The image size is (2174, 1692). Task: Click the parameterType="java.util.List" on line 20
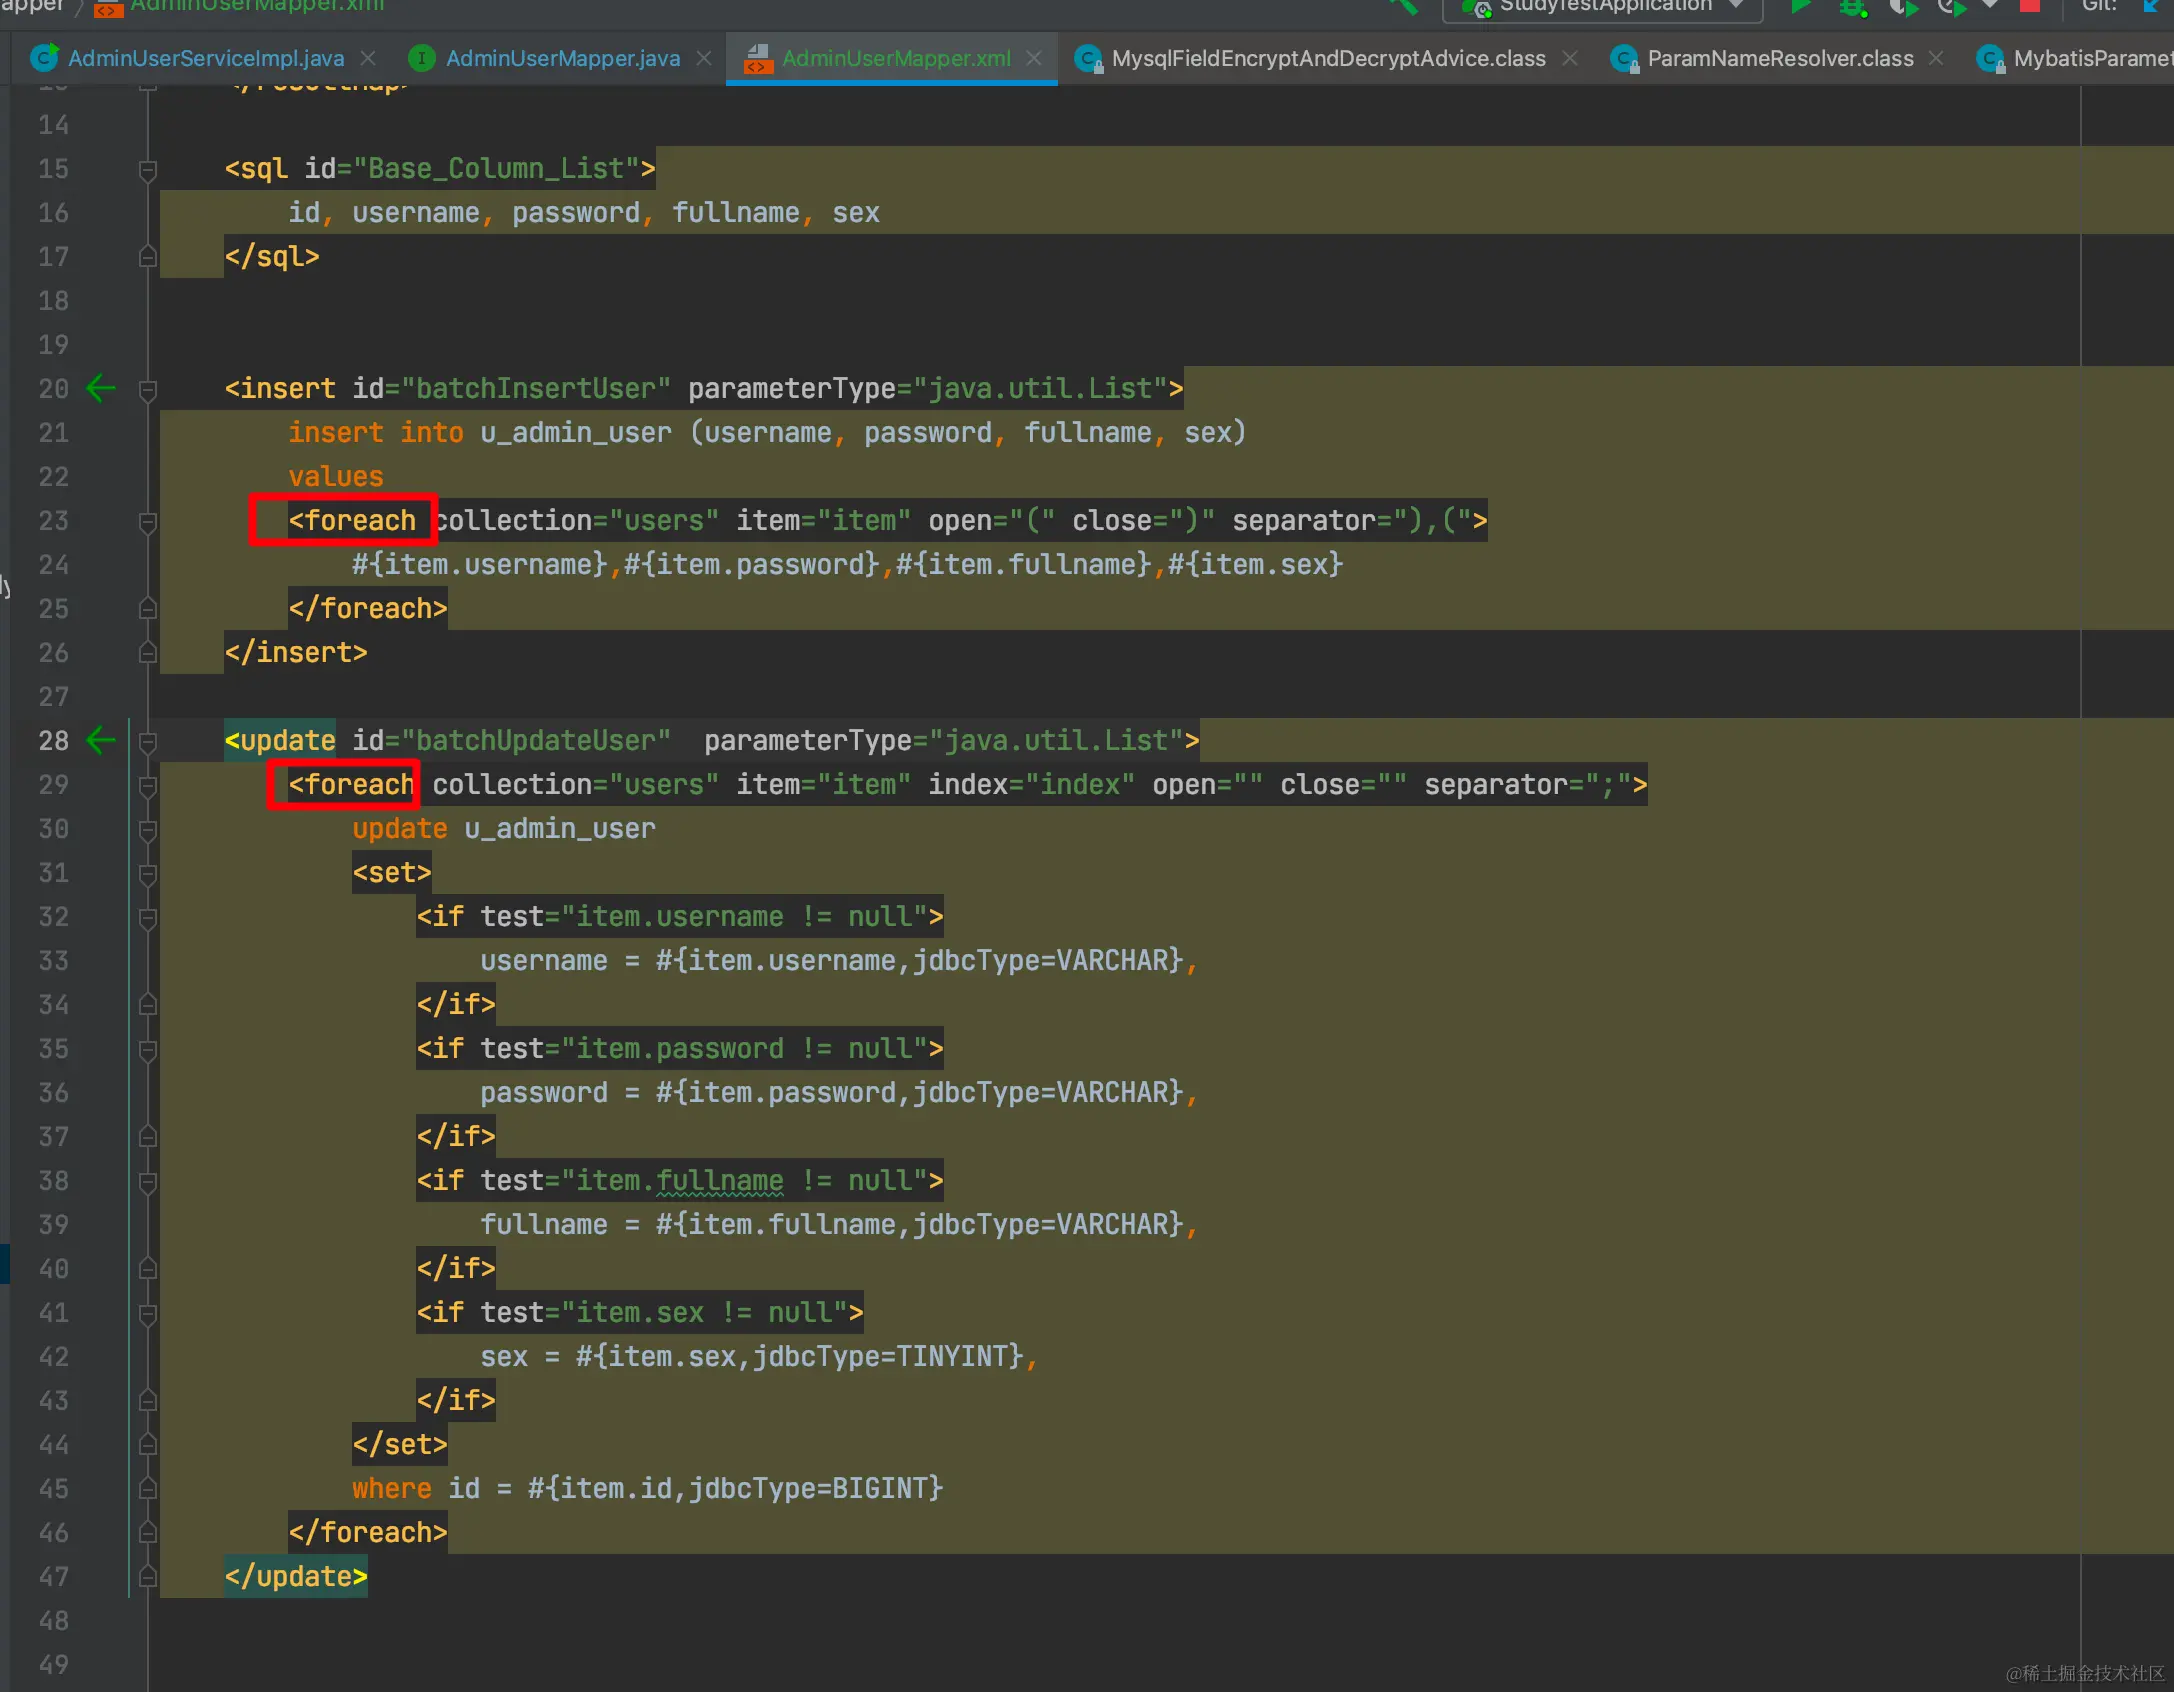click(x=928, y=388)
